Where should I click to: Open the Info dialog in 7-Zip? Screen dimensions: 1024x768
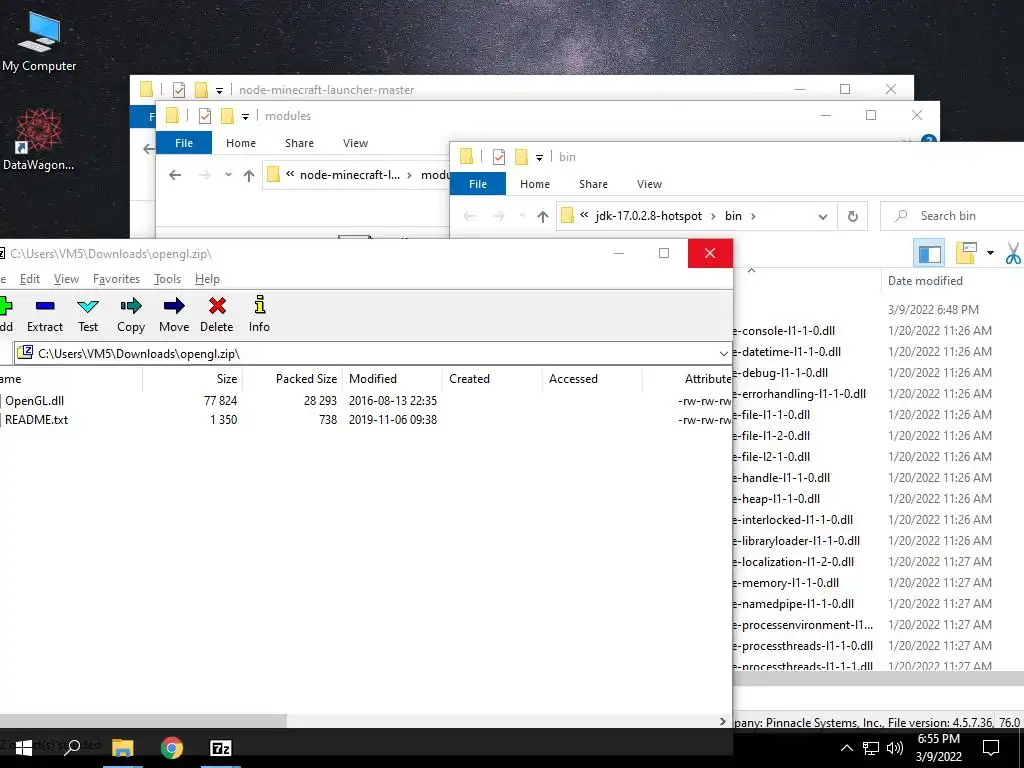(259, 315)
